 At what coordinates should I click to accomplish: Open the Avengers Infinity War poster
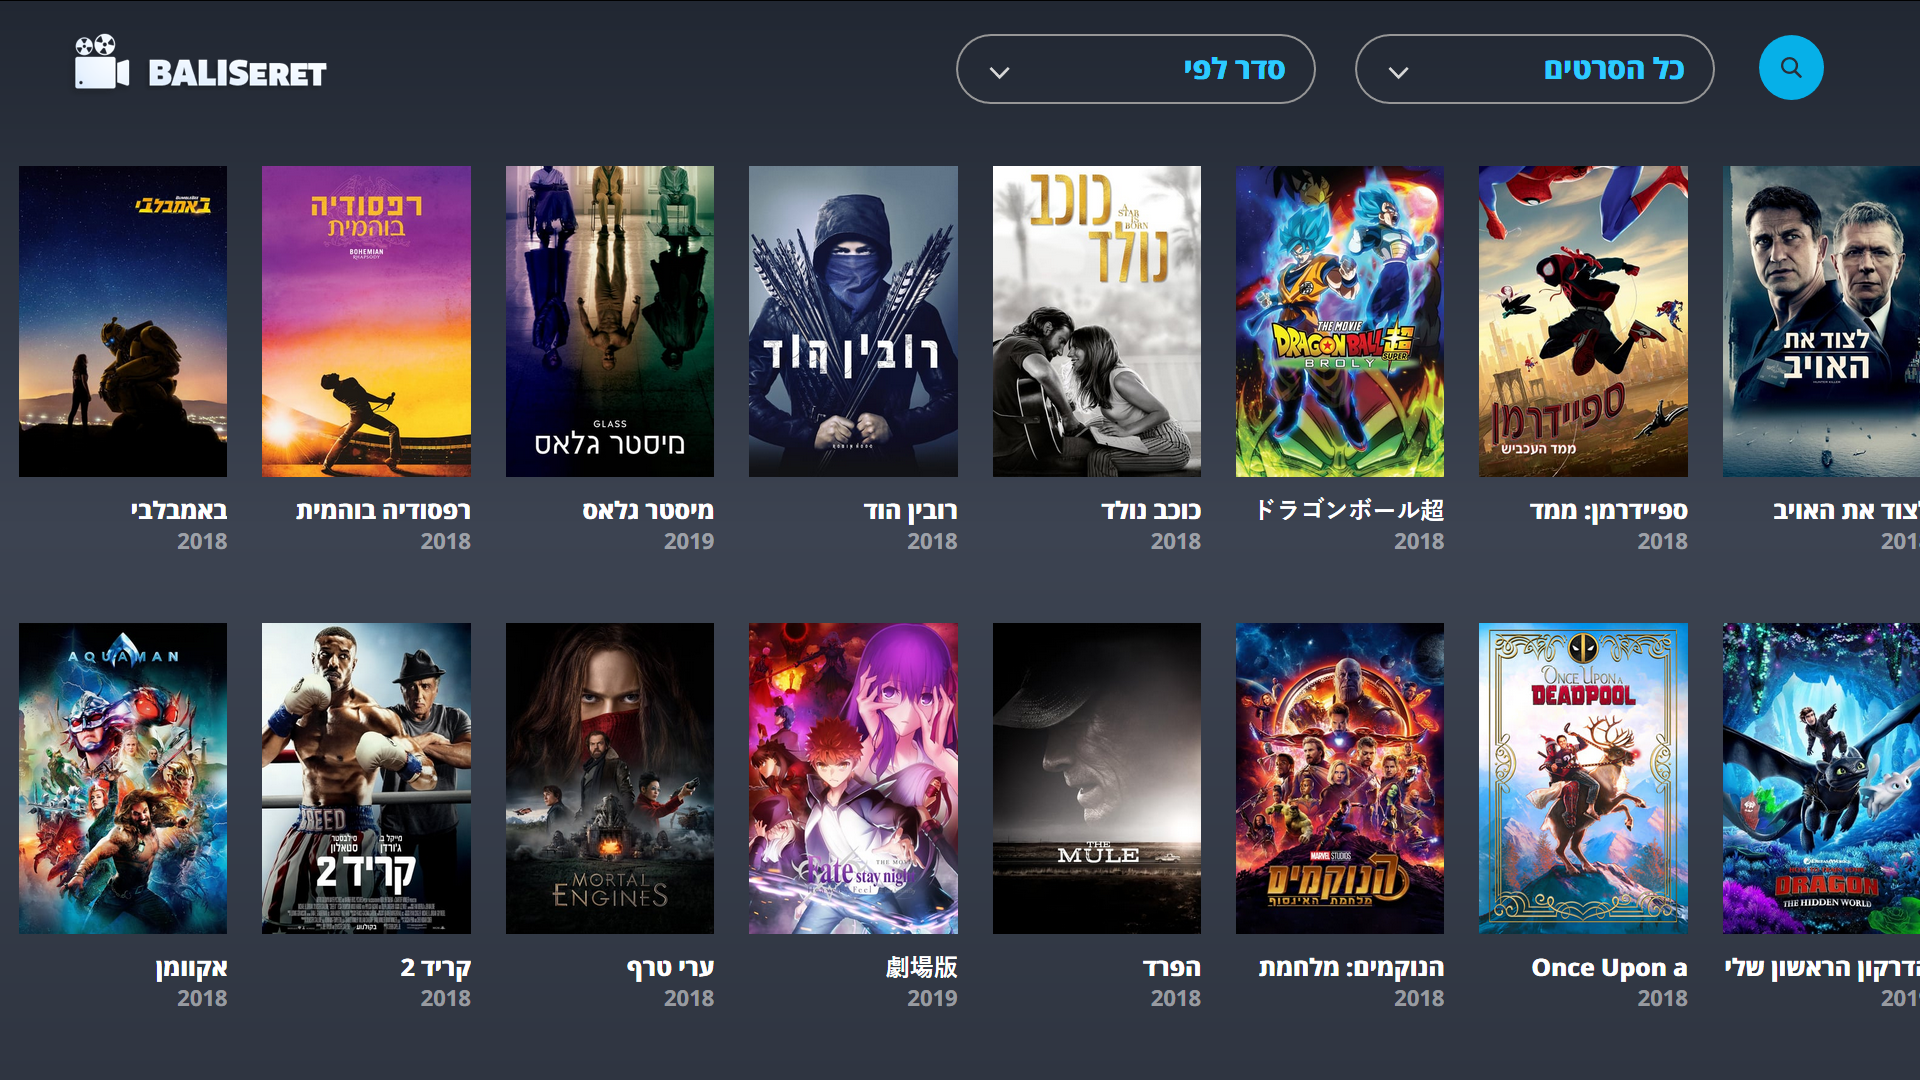pos(1339,778)
